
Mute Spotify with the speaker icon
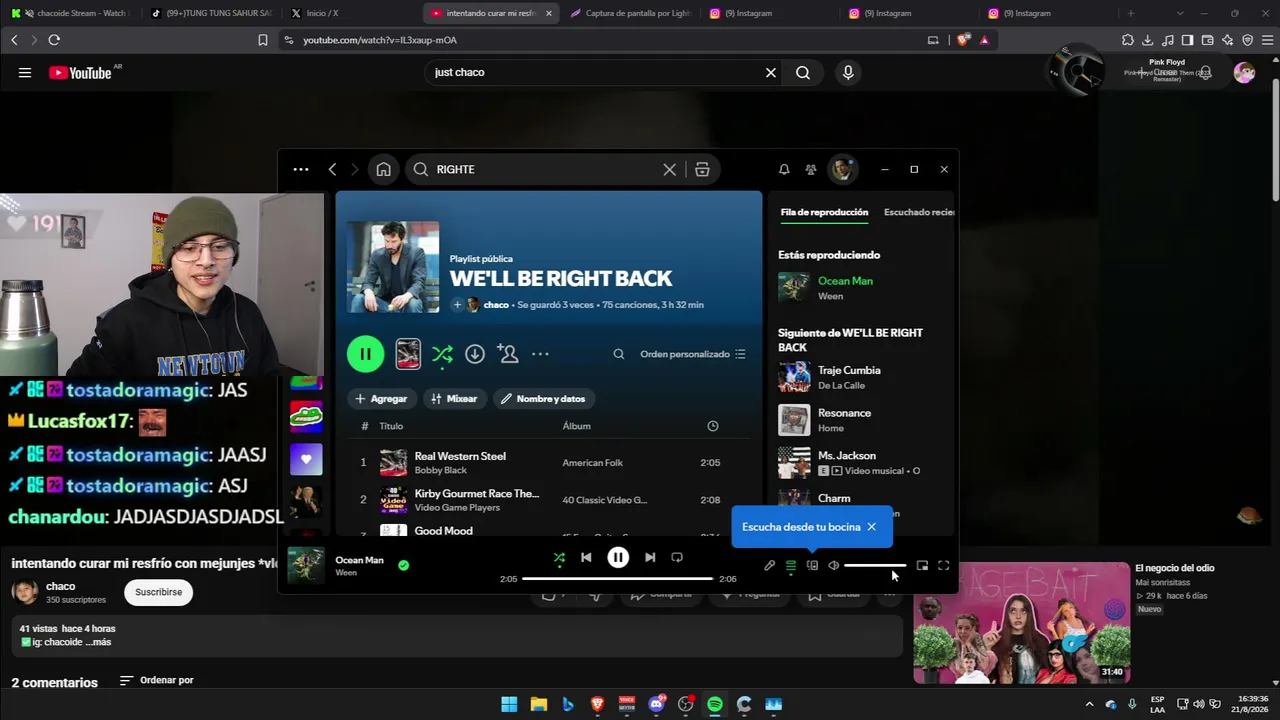(x=833, y=566)
